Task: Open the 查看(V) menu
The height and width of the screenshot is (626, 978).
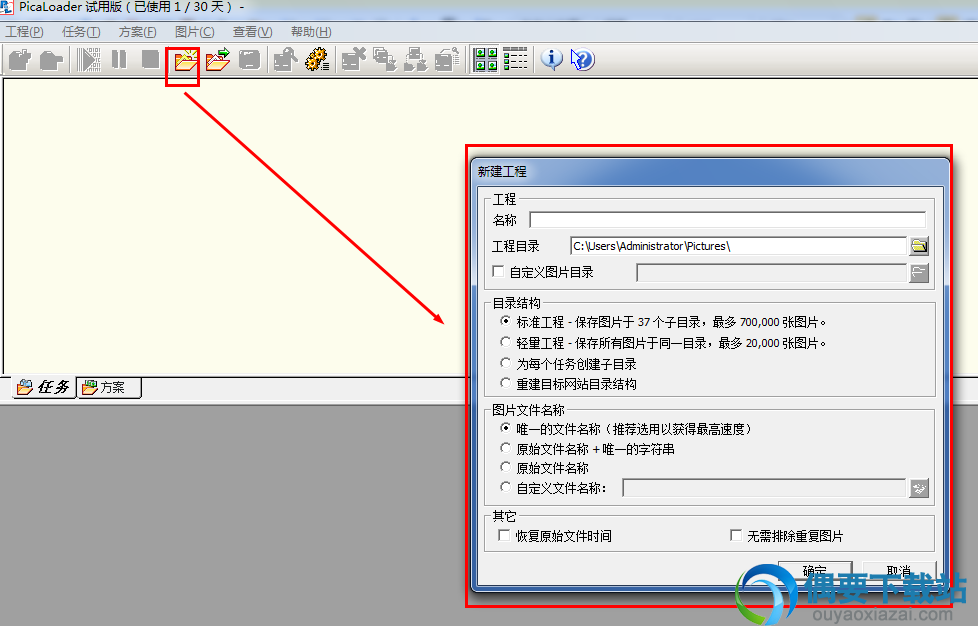Action: click(x=253, y=32)
